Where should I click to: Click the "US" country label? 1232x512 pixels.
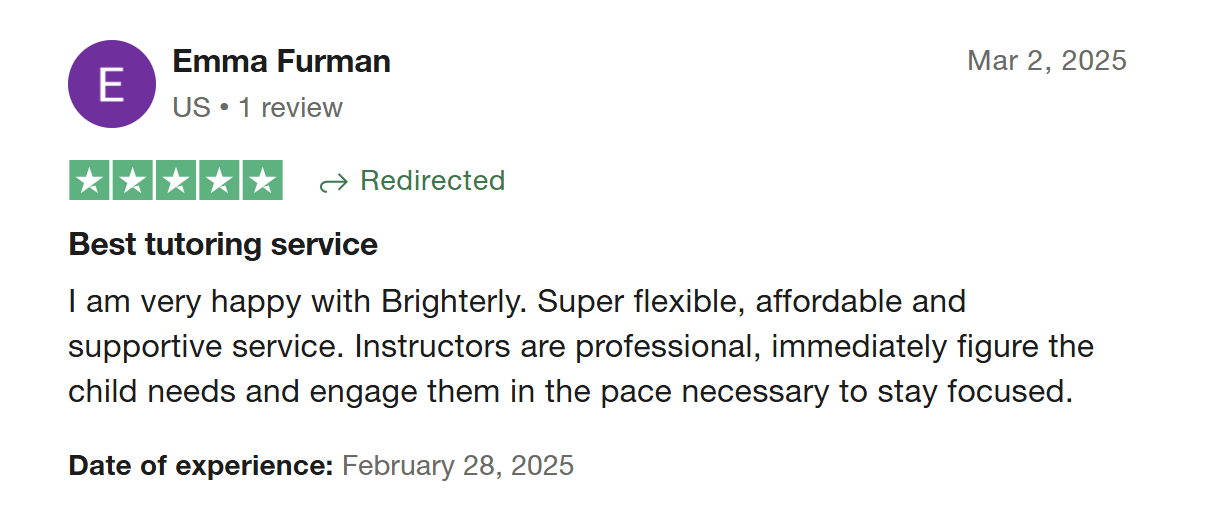pos(191,108)
